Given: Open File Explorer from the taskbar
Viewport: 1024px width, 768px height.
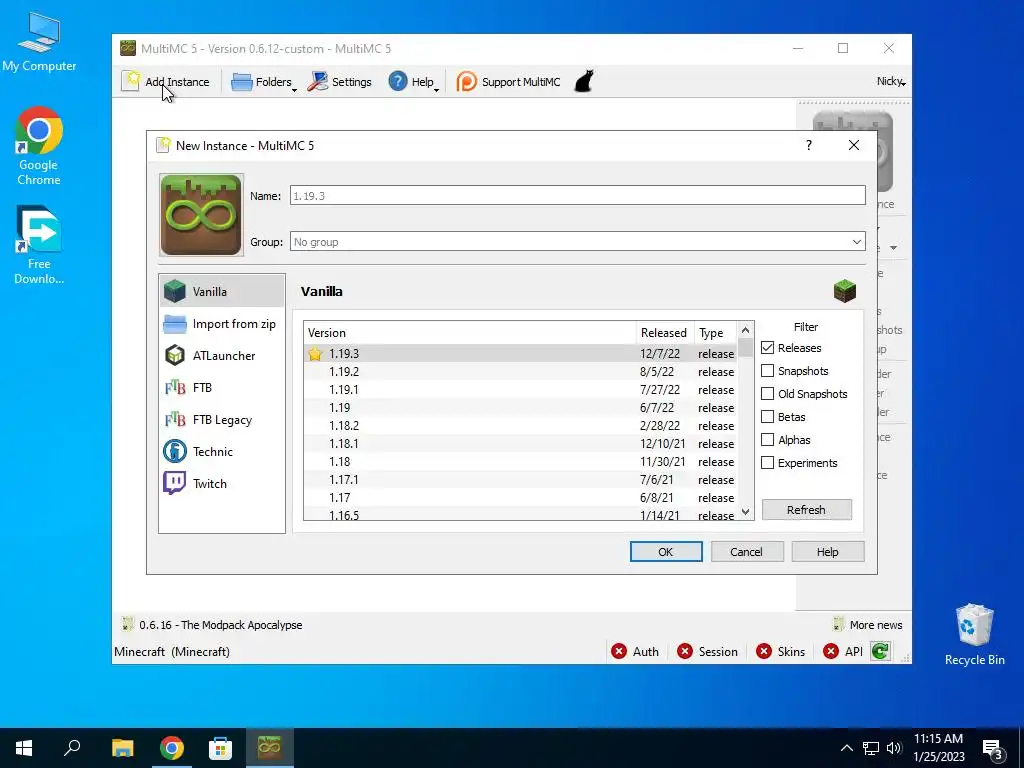Looking at the screenshot, I should 122,748.
